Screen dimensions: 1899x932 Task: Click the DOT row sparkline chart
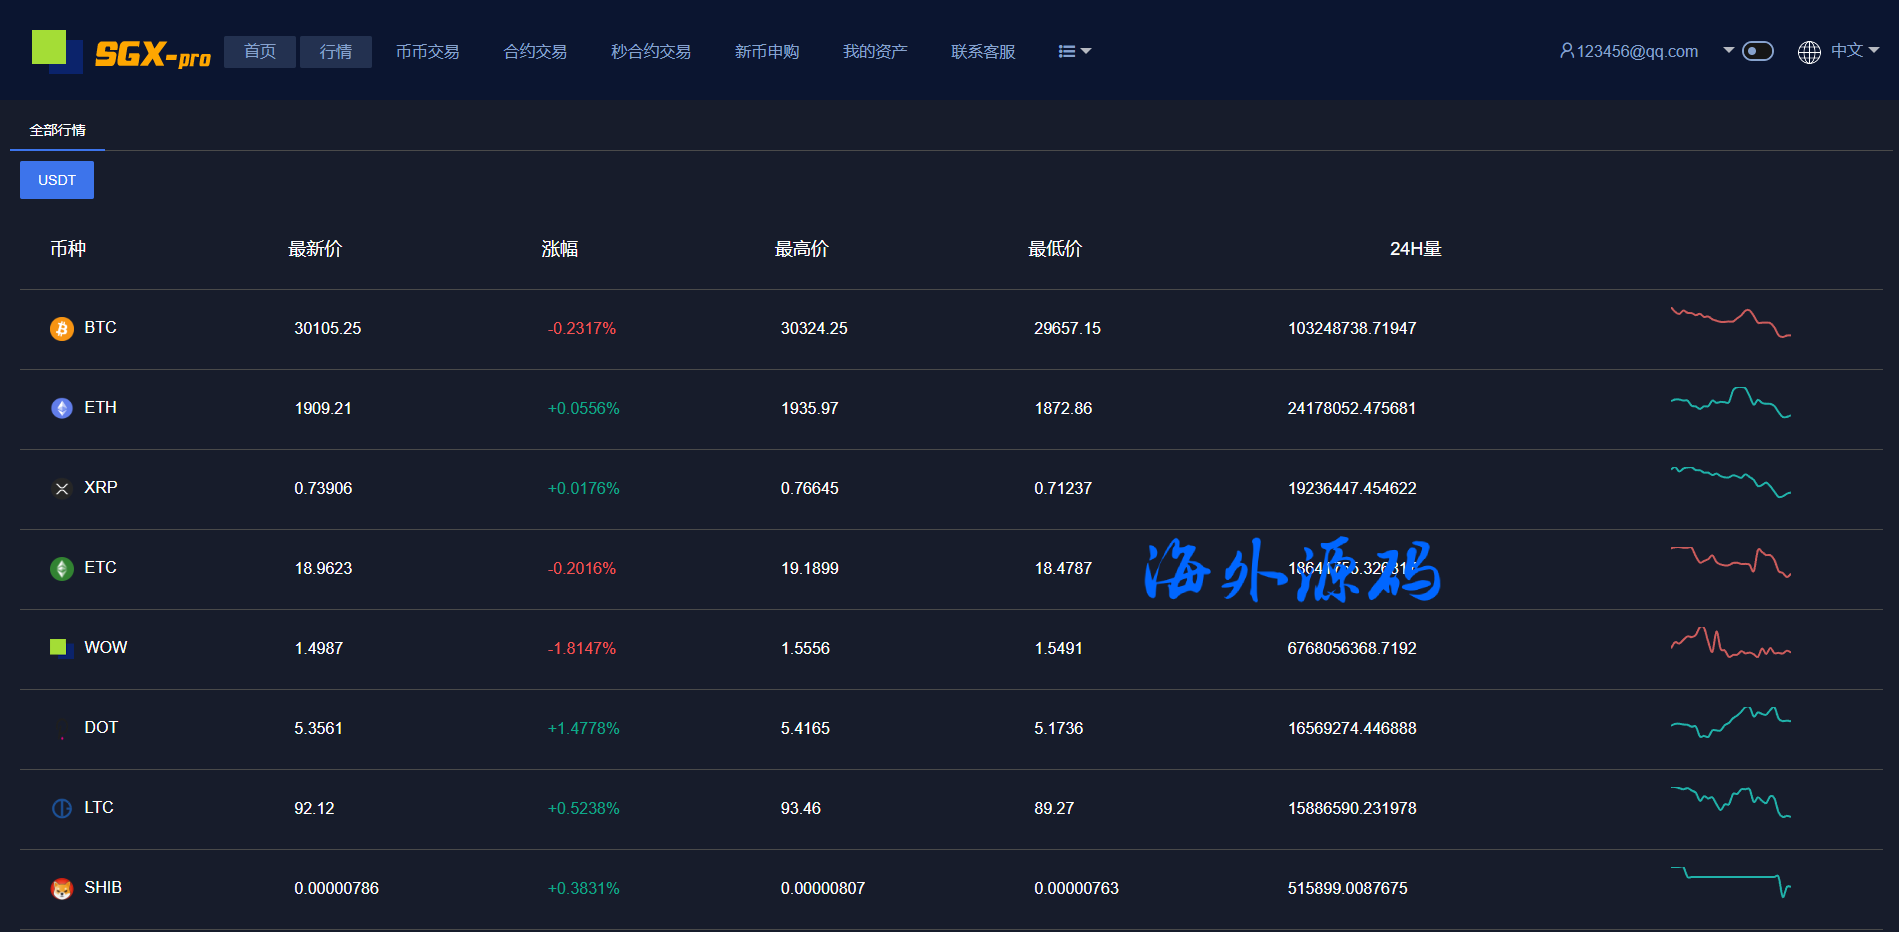(1730, 722)
